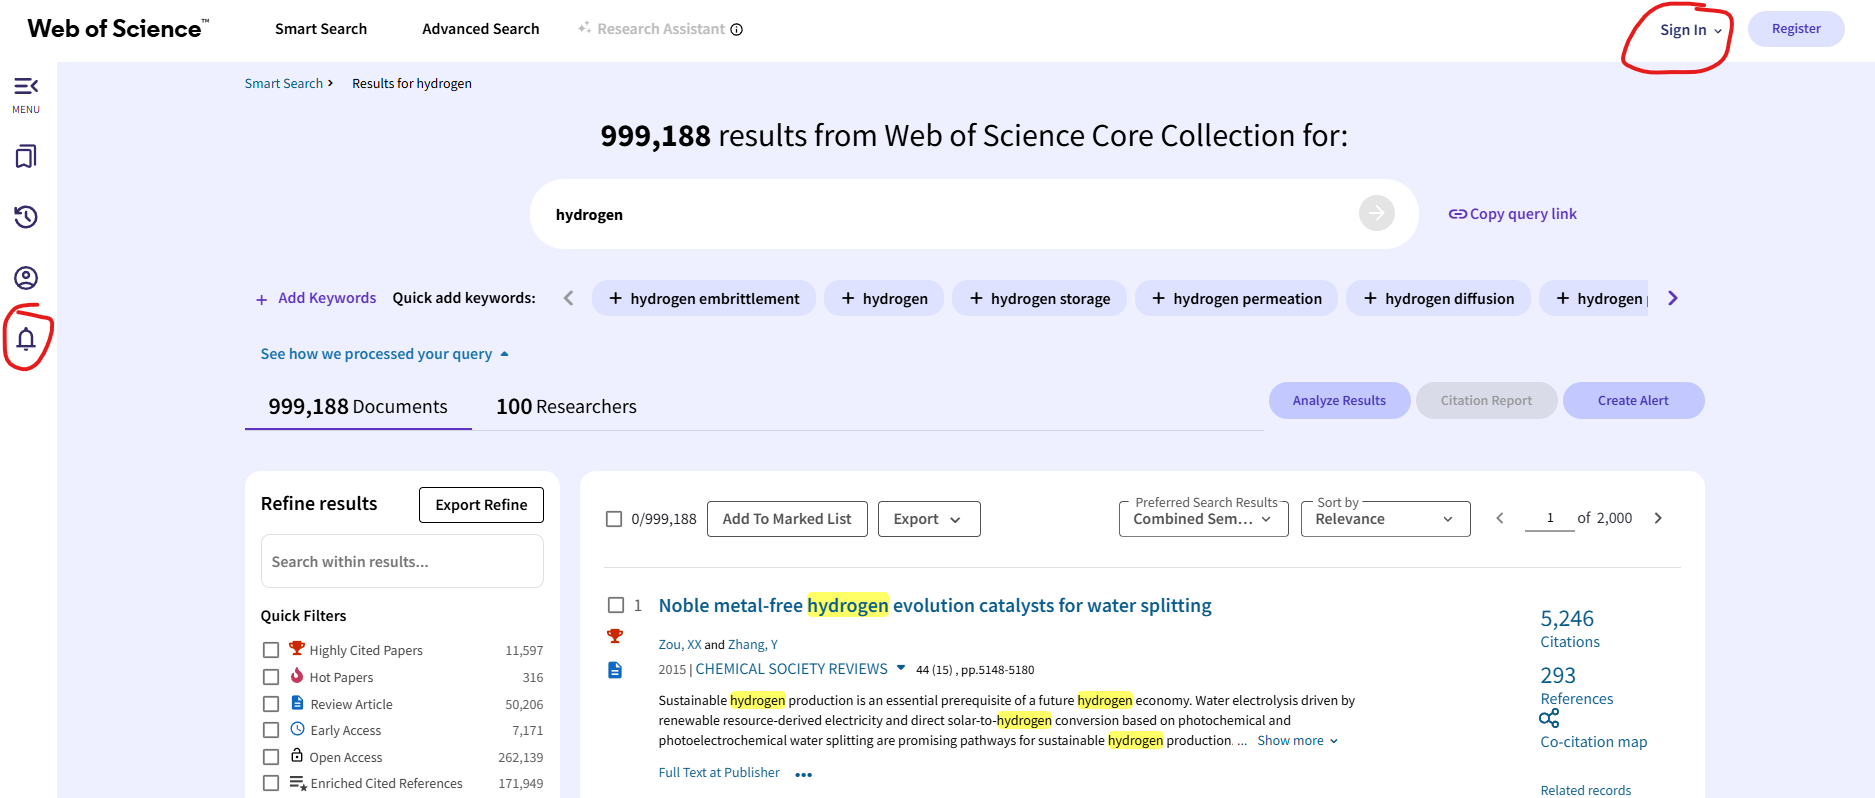Screen dimensions: 1875x798
Task: Go to Advanced Search
Action: tap(480, 29)
